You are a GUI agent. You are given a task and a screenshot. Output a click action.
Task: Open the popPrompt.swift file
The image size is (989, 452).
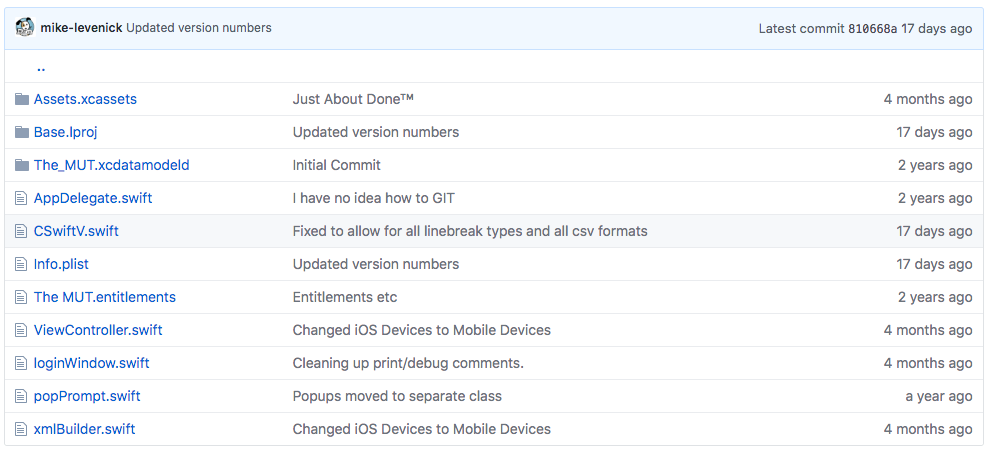pyautogui.click(x=87, y=396)
